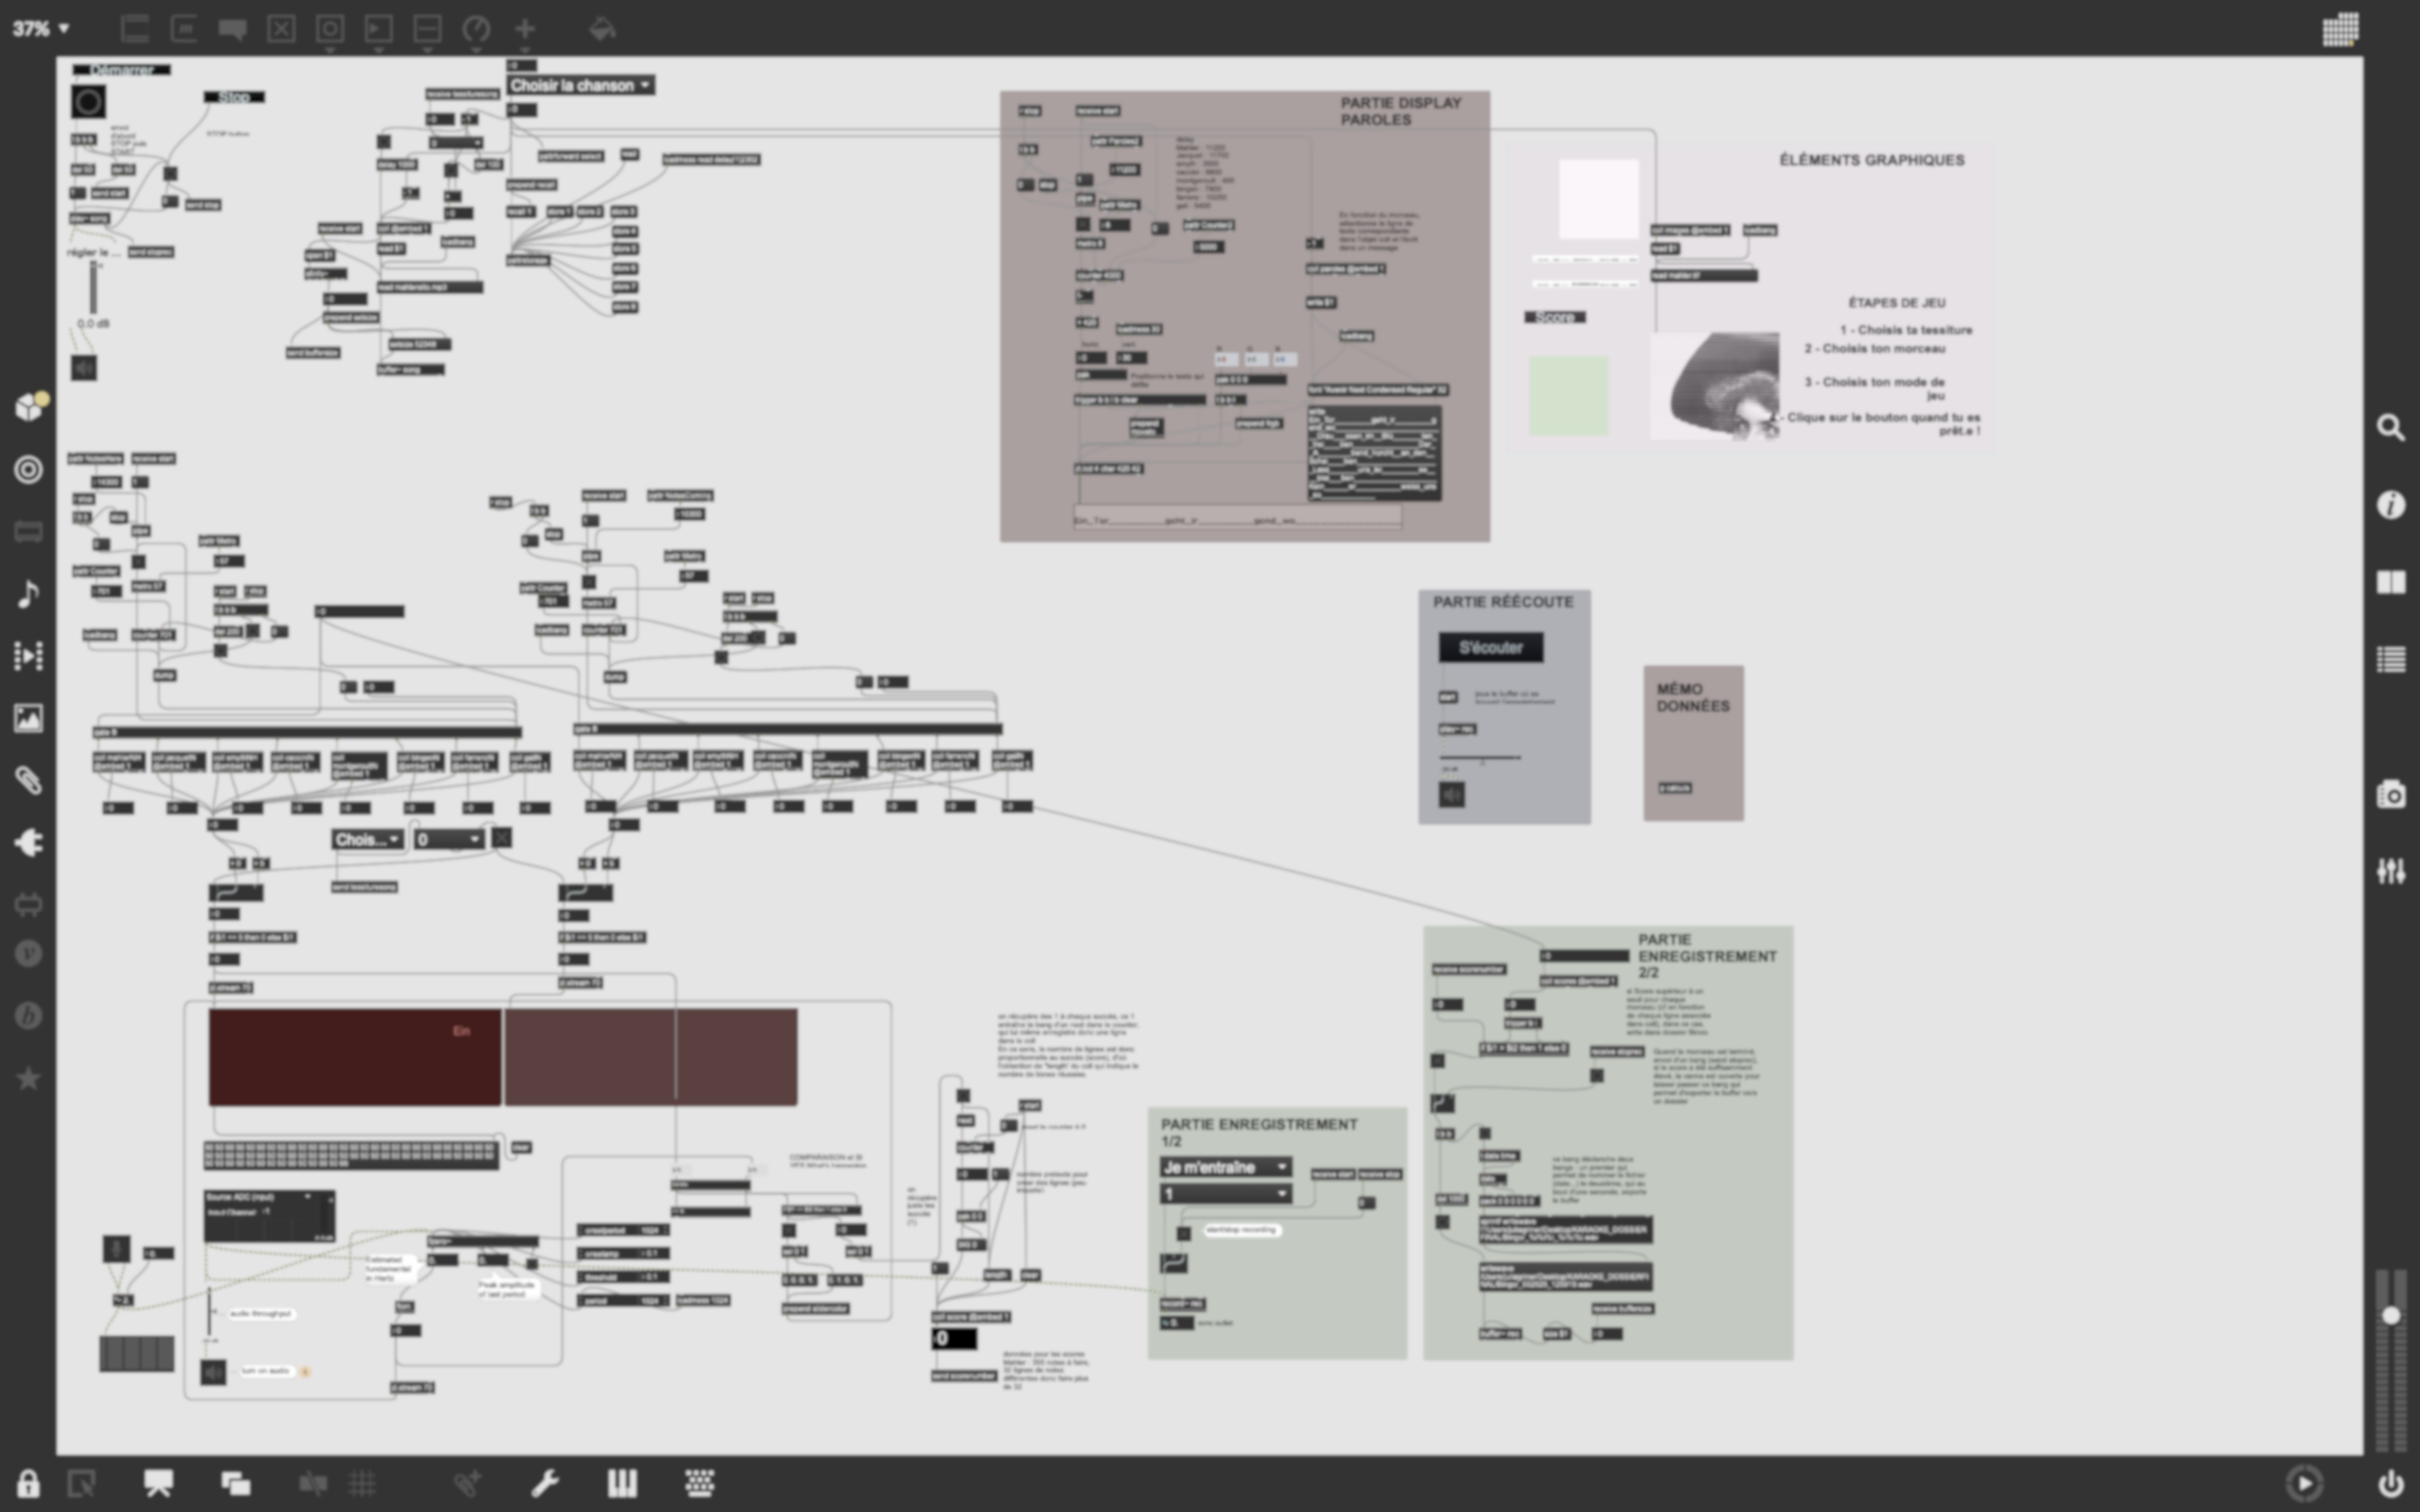
Task: Open presentation mode from bottom toolbar
Action: tap(158, 1483)
